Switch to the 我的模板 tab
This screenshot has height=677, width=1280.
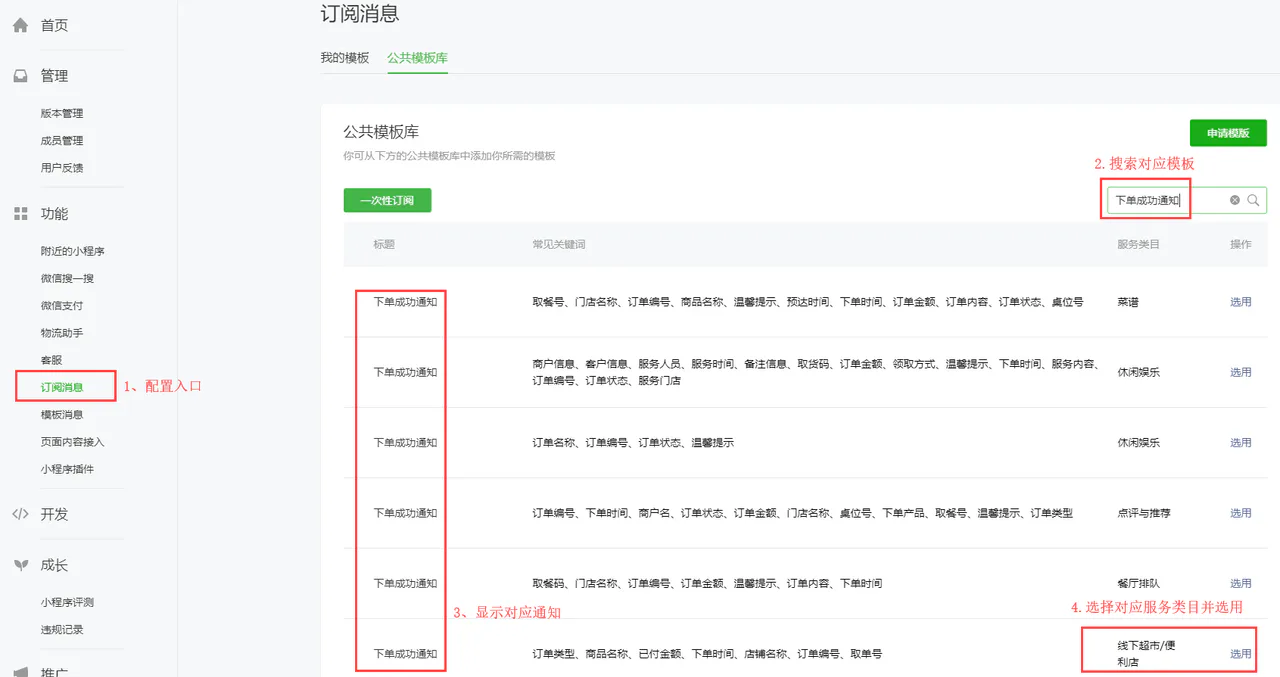pyautogui.click(x=345, y=58)
